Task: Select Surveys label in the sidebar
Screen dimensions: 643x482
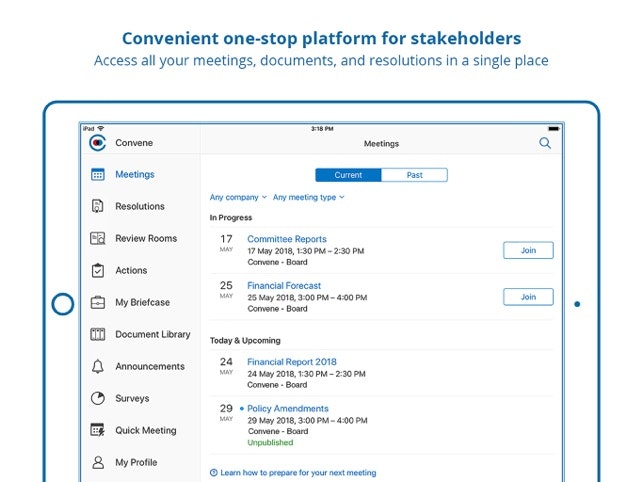Action: pos(132,398)
